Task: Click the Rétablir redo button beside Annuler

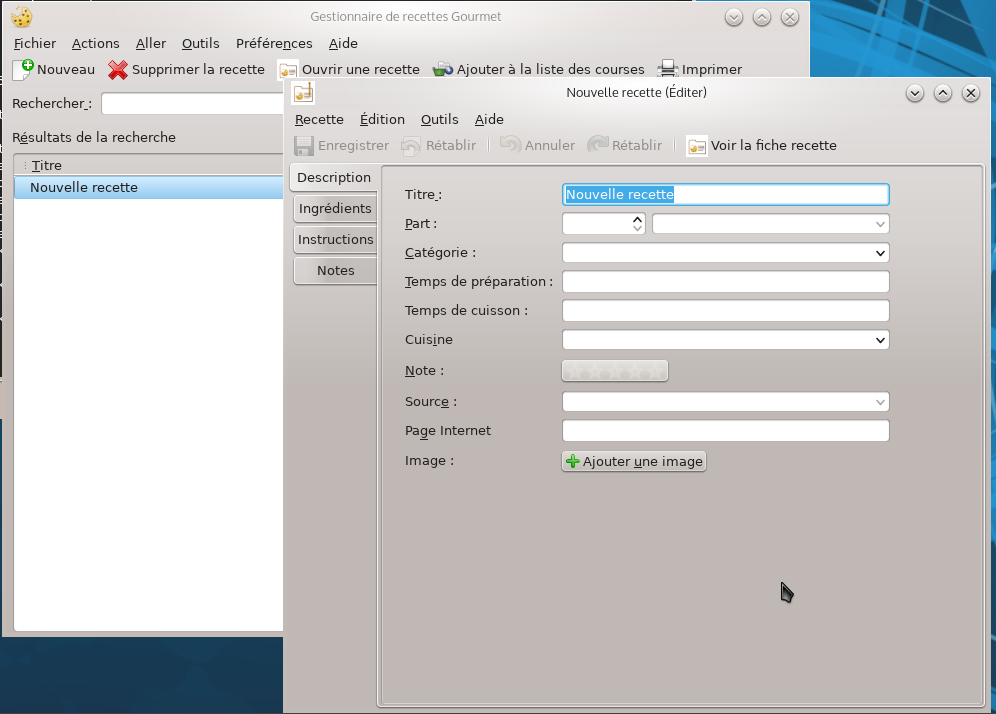Action: 625,145
